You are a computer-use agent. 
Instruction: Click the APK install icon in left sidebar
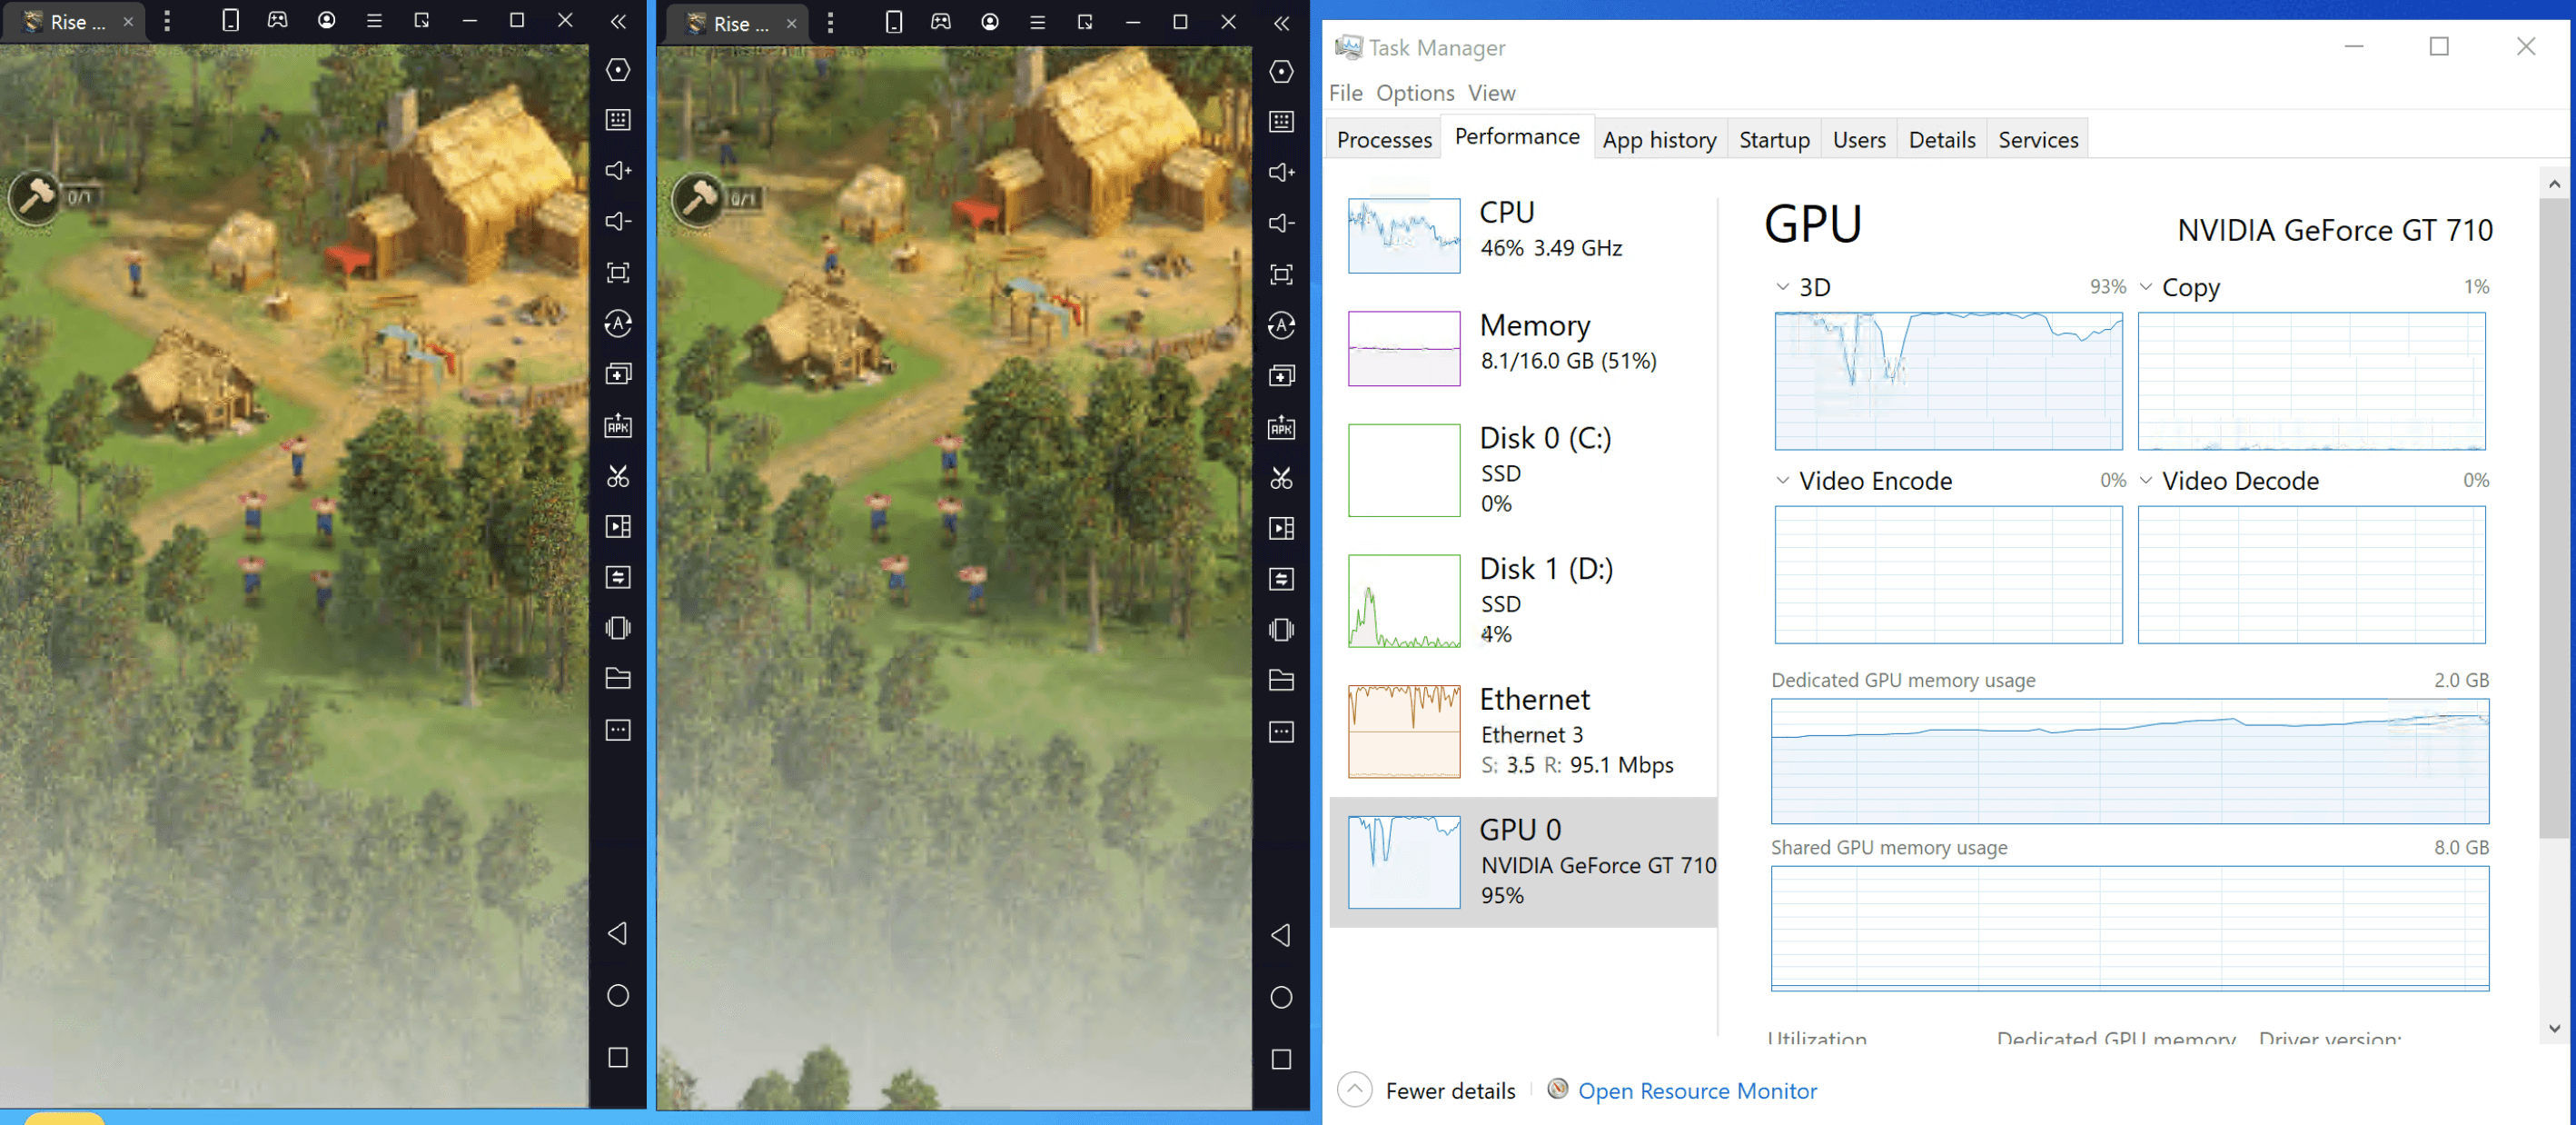[618, 425]
